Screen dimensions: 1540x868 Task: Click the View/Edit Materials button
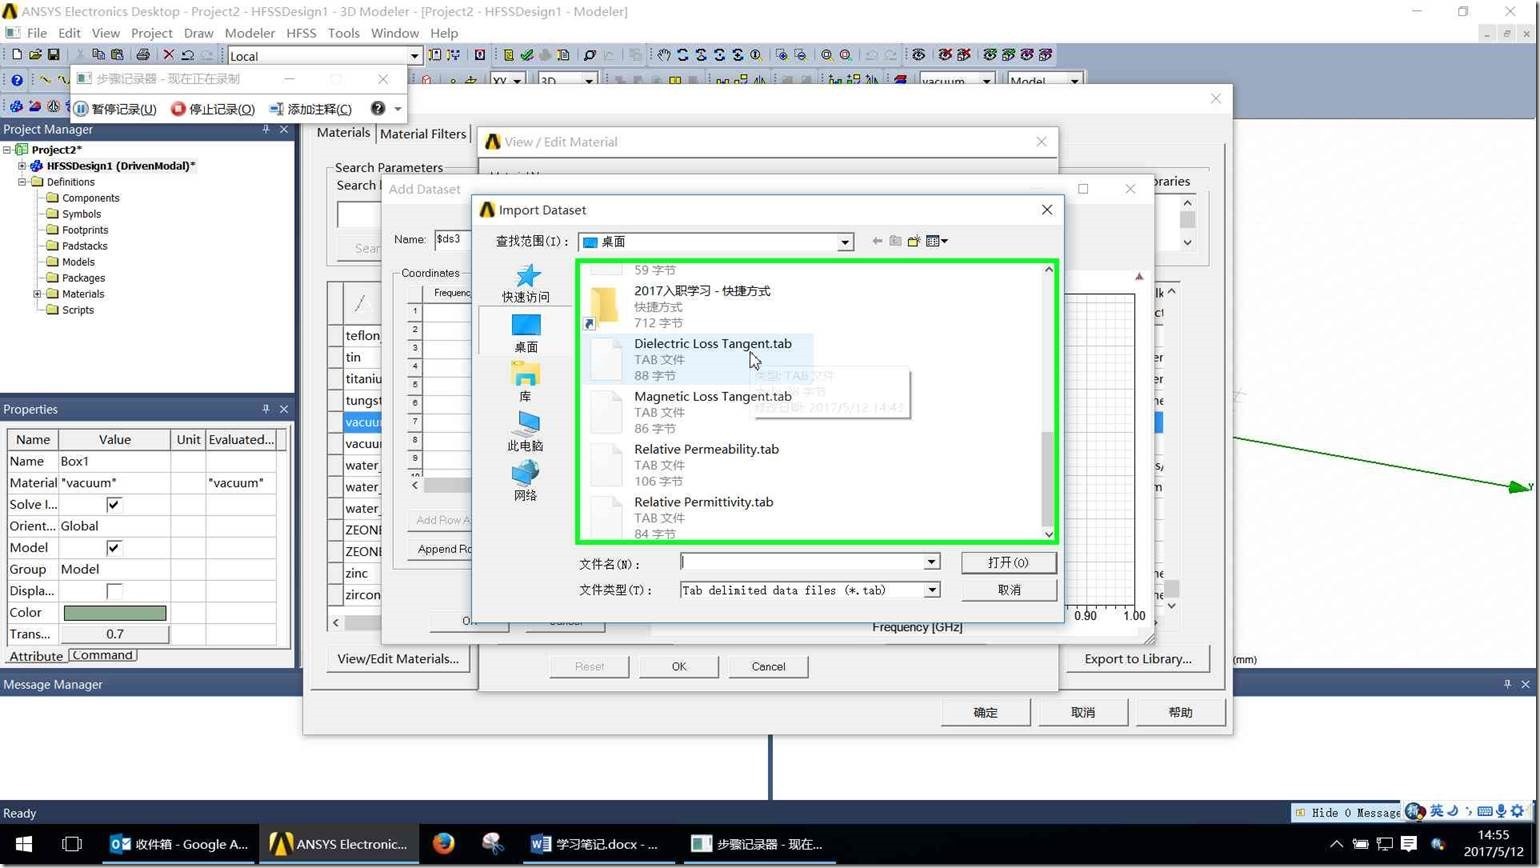(x=398, y=659)
